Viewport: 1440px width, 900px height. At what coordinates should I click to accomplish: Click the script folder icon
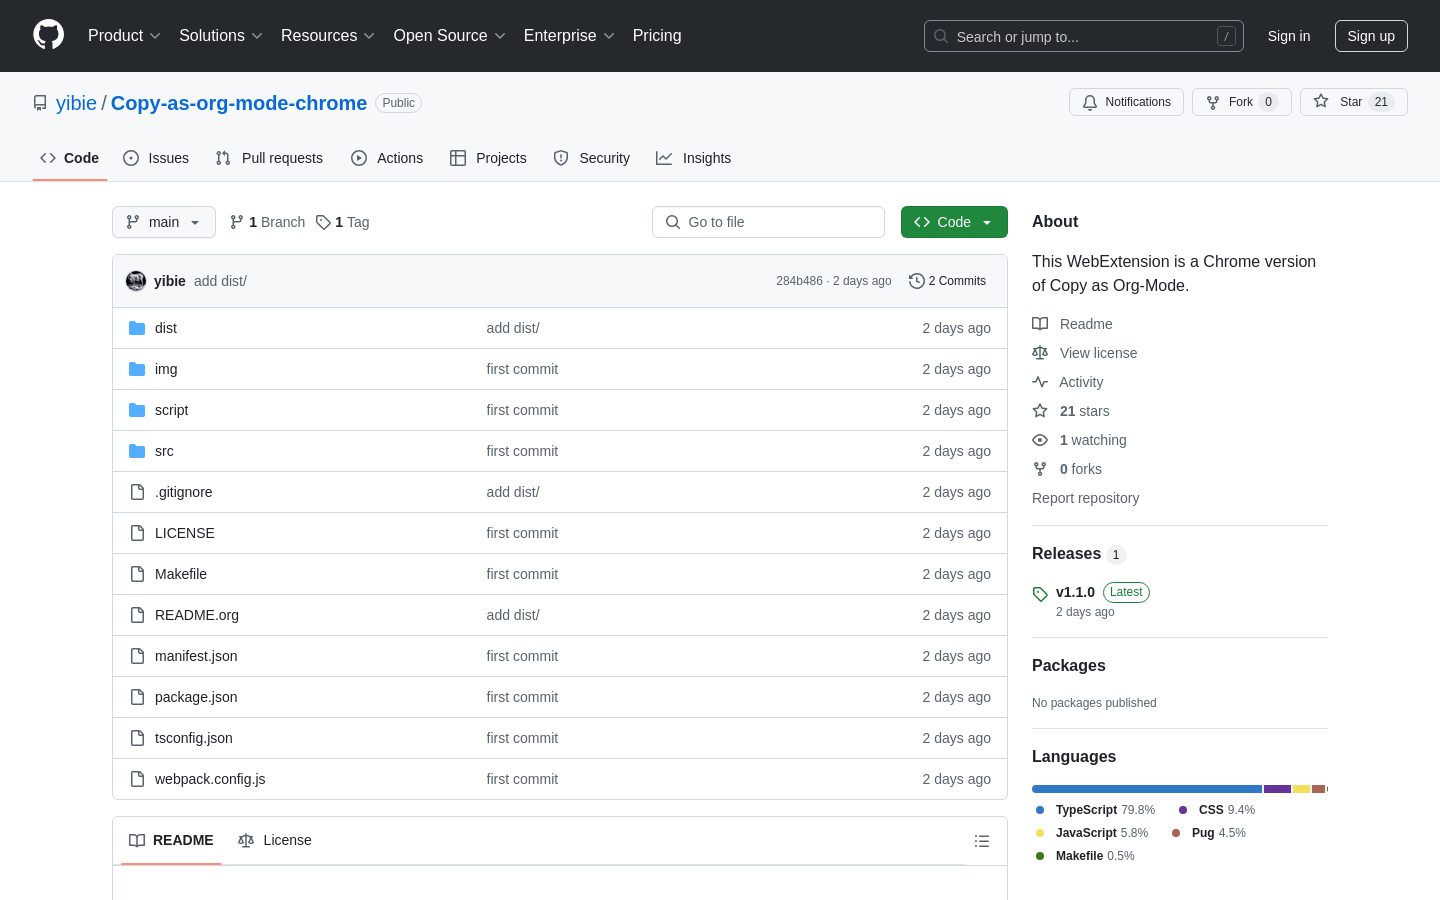pos(137,410)
